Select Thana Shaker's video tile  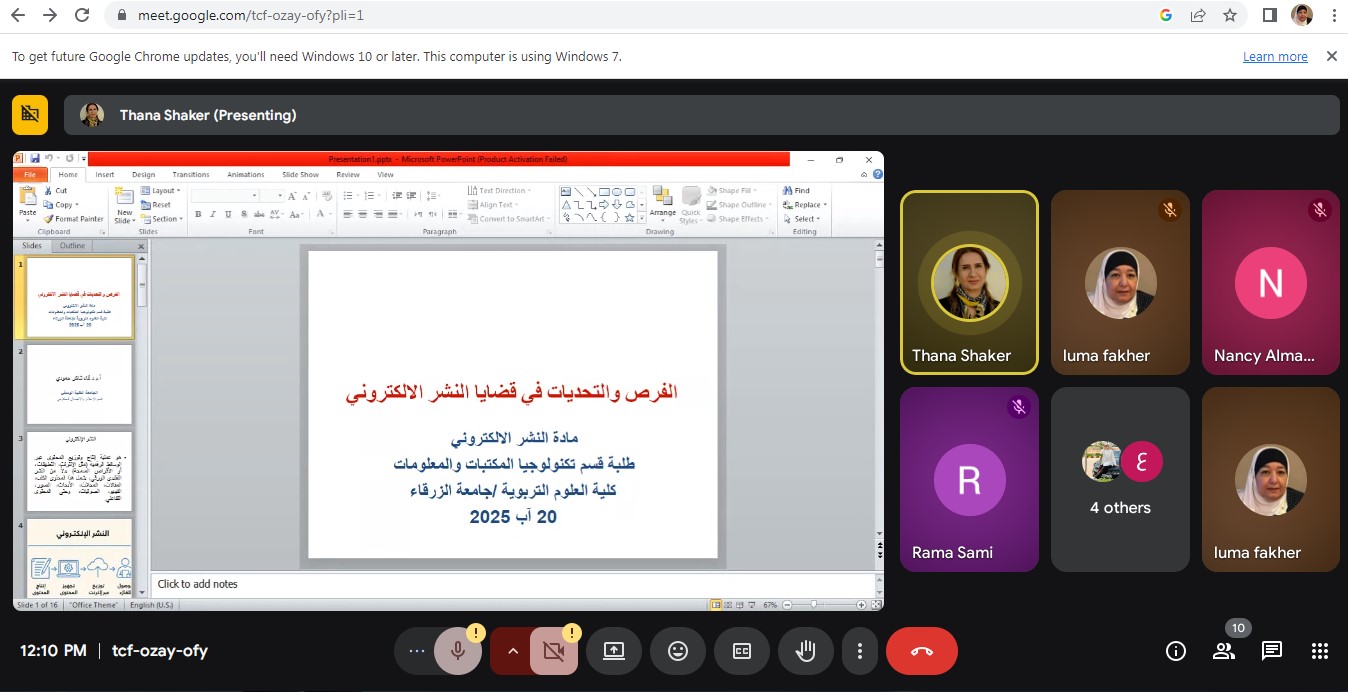pos(969,282)
